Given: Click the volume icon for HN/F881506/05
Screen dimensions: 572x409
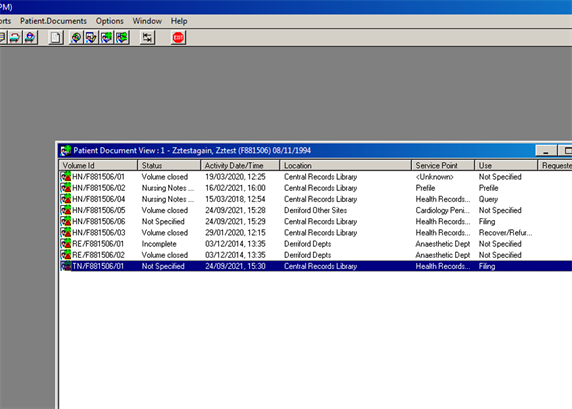Looking at the screenshot, I should pos(66,210).
